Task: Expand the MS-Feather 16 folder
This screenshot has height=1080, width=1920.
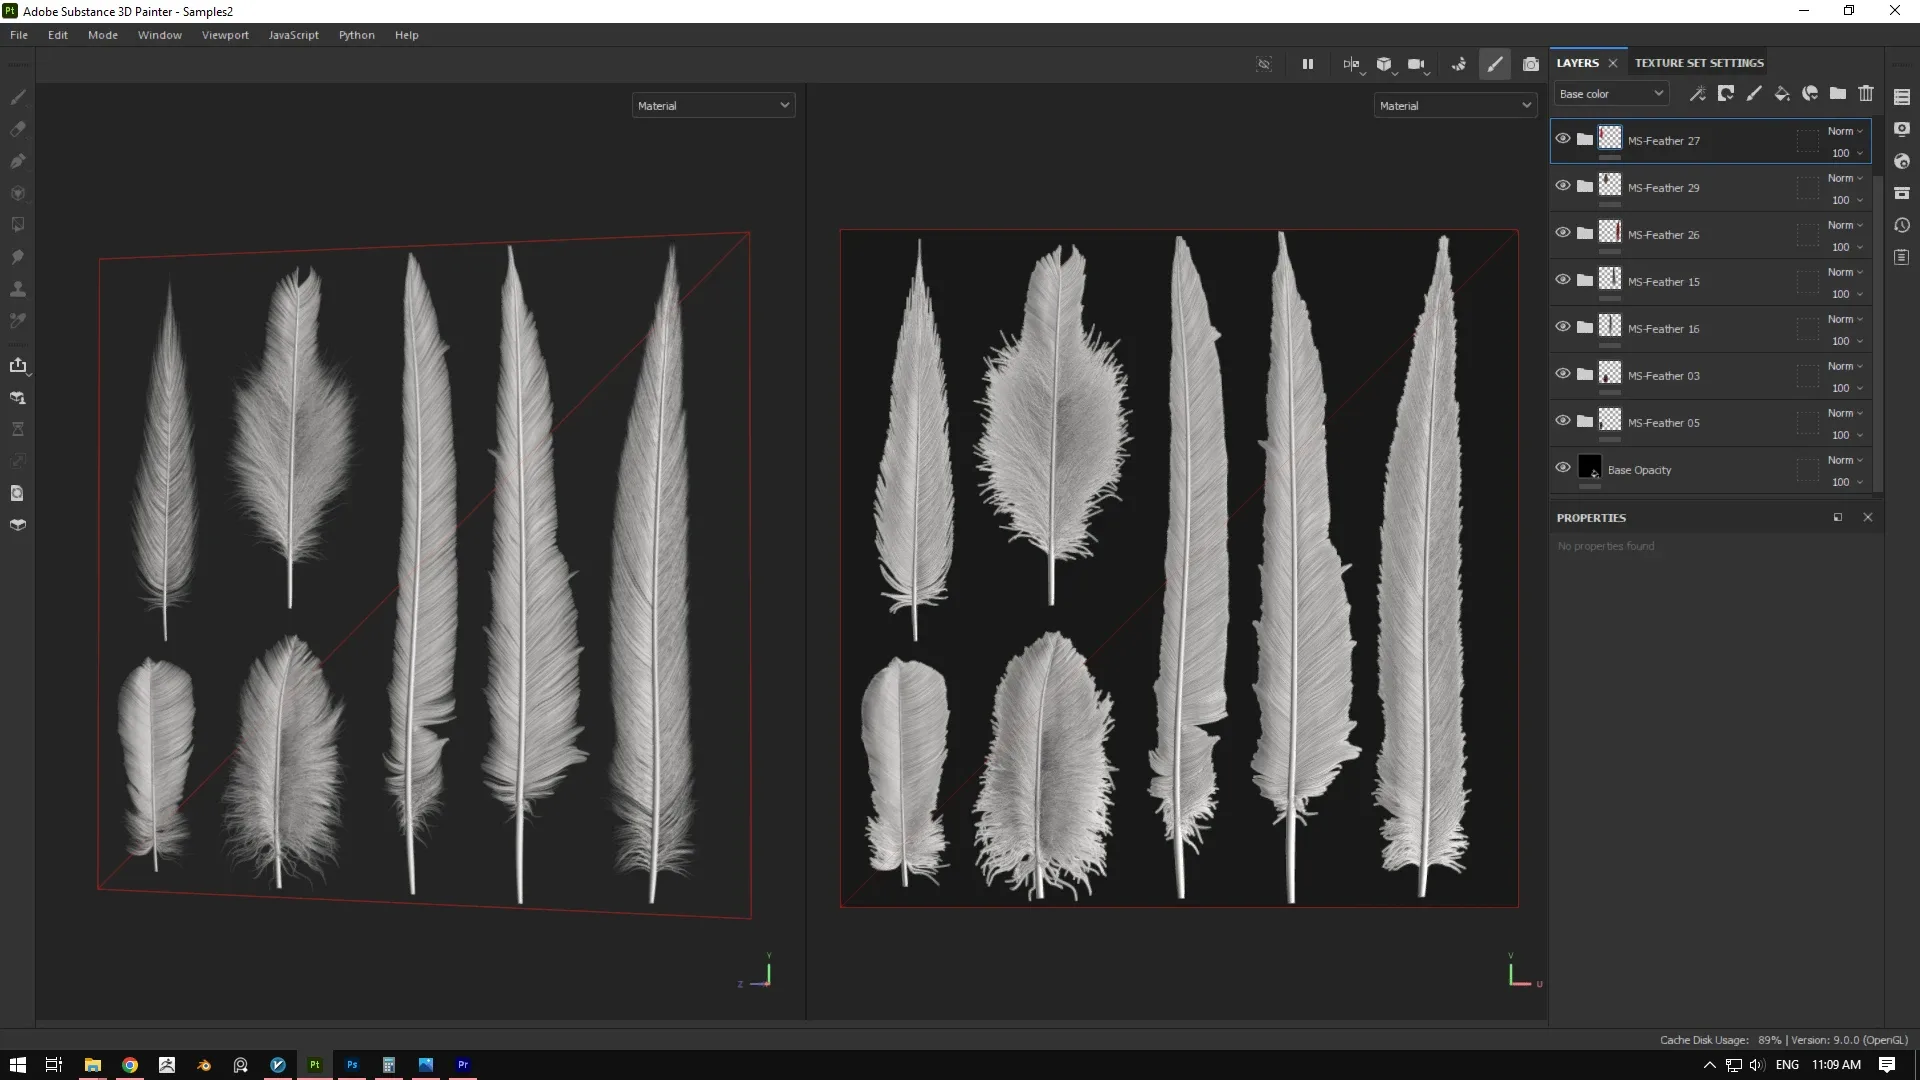Action: 1585,327
